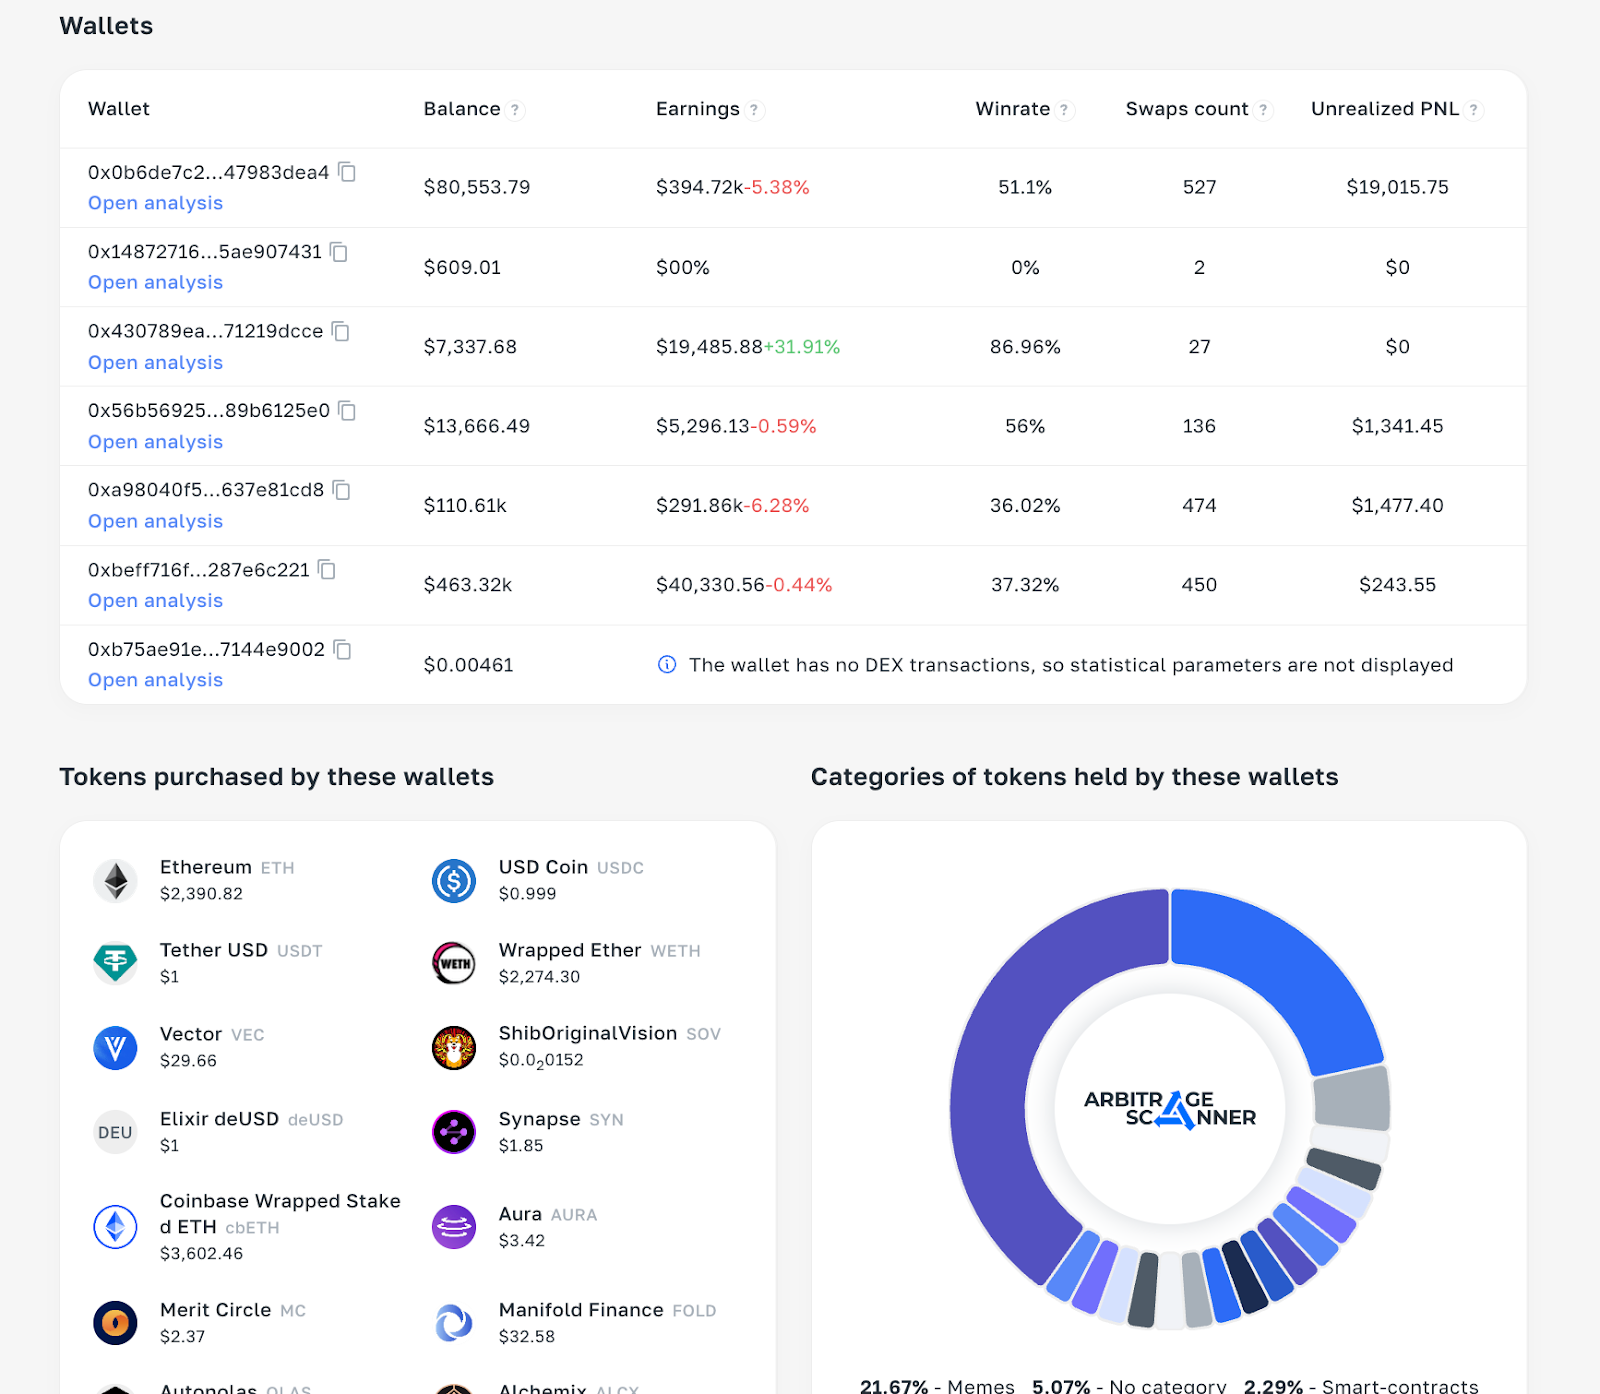Show help tooltip for Unrealized PNL column
This screenshot has height=1394, width=1600.
(x=1473, y=110)
